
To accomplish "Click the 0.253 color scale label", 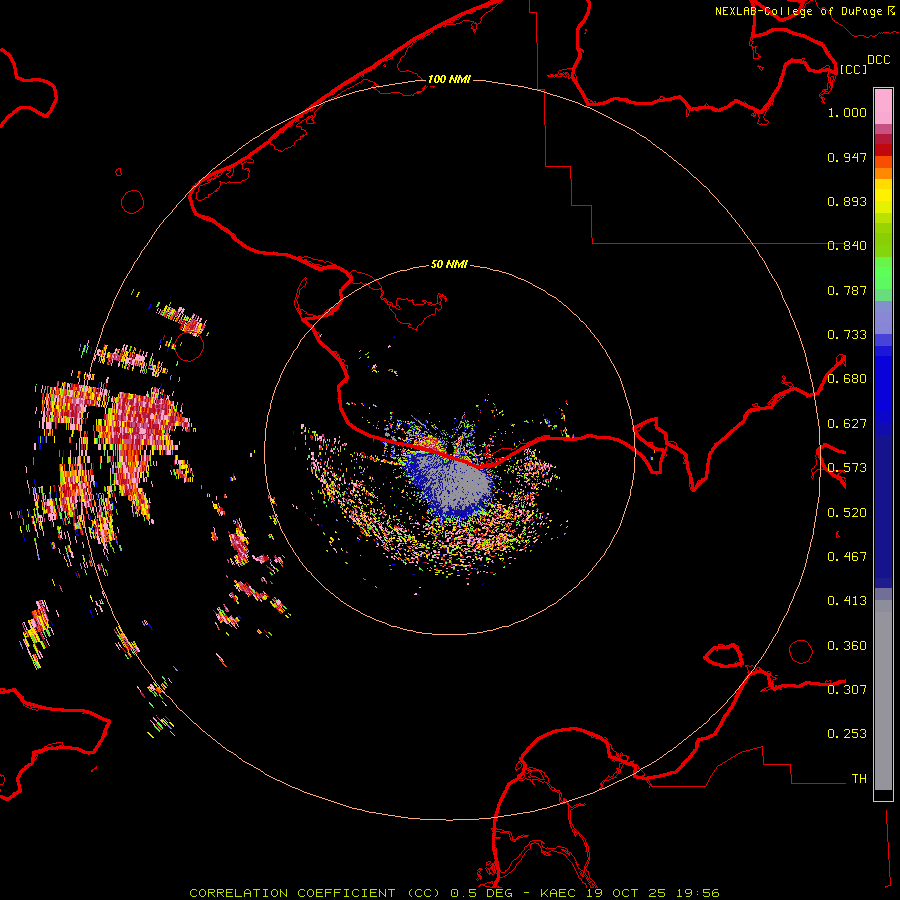I will tap(847, 734).
